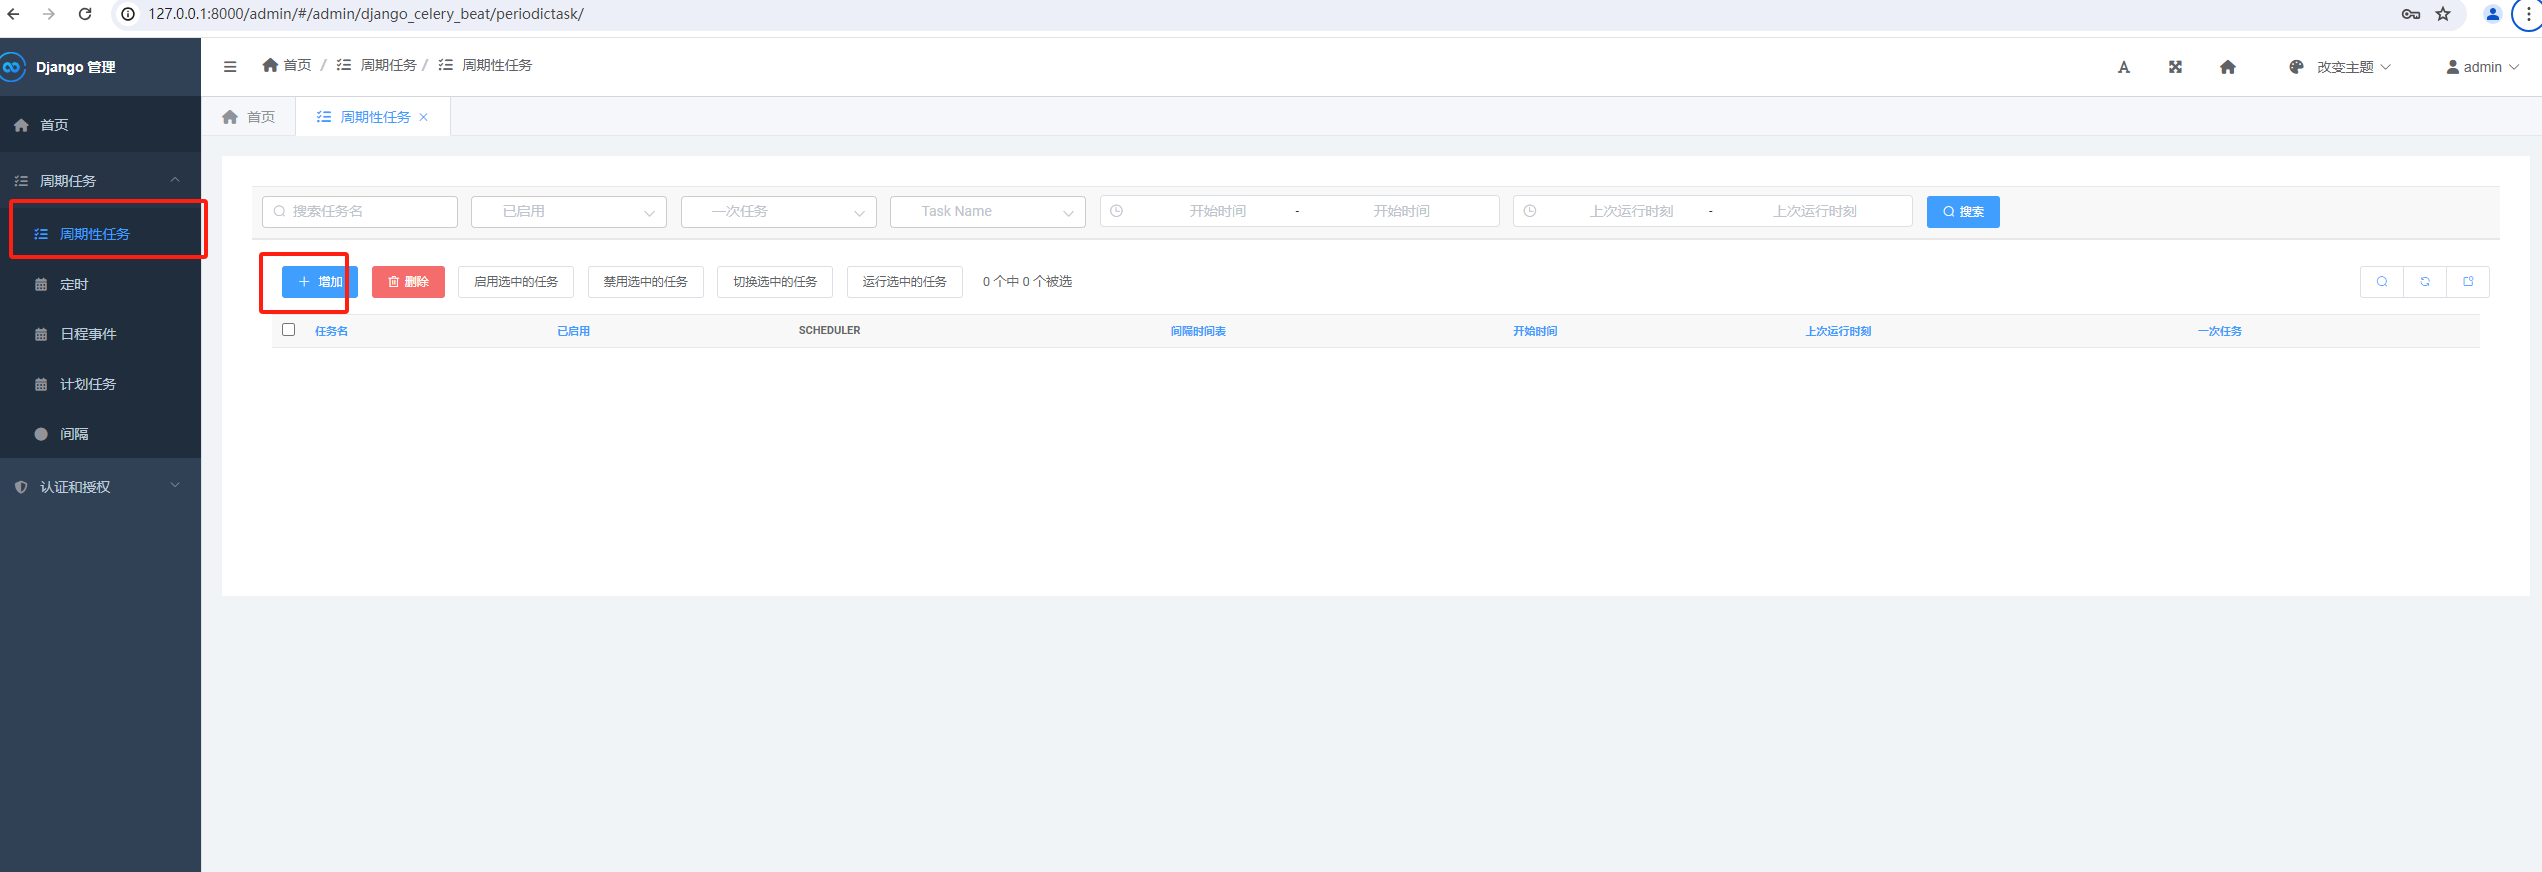Image resolution: width=2542 pixels, height=872 pixels.
Task: Click the second 开始时间 date field
Action: coord(1401,211)
